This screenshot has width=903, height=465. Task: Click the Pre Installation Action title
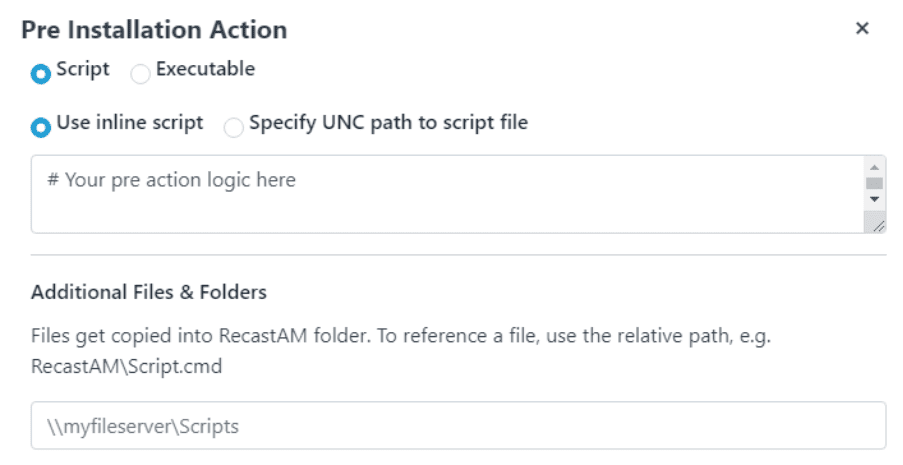coord(154,30)
